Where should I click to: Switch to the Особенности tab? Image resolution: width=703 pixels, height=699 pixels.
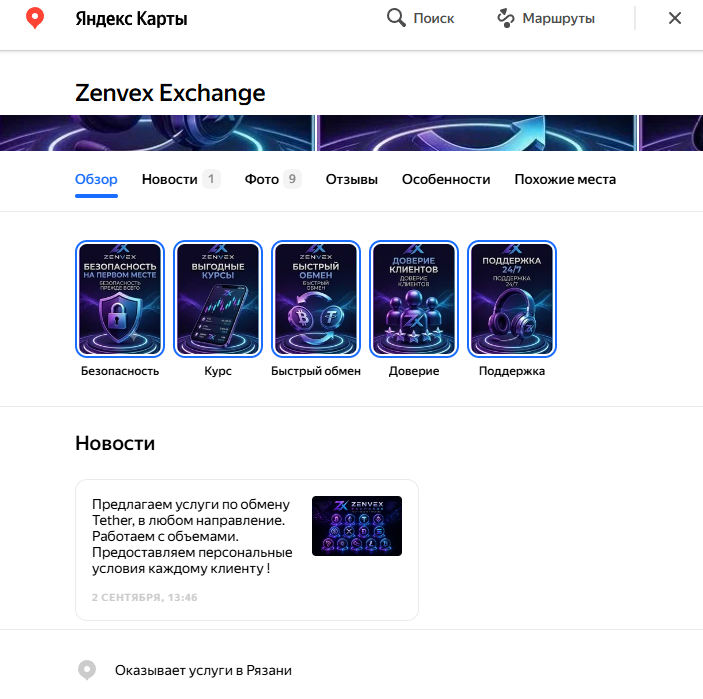click(x=446, y=179)
